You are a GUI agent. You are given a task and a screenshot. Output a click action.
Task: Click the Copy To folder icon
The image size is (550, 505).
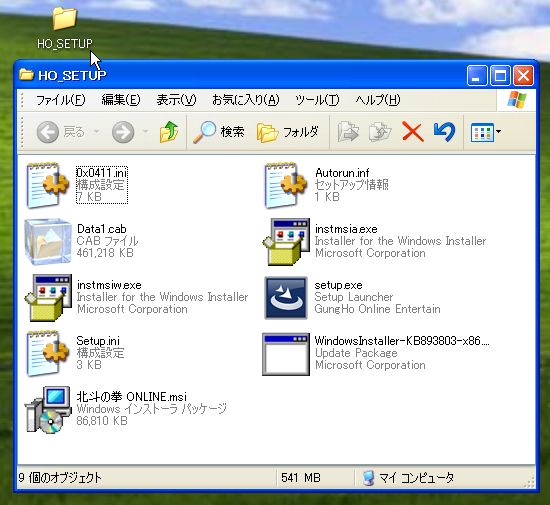380,132
